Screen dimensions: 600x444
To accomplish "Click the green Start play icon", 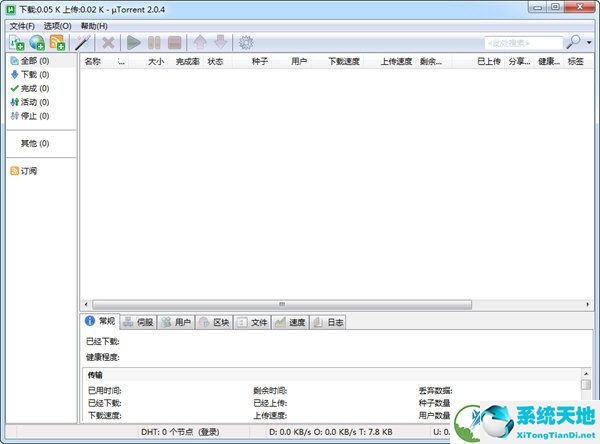I will pyautogui.click(x=134, y=42).
